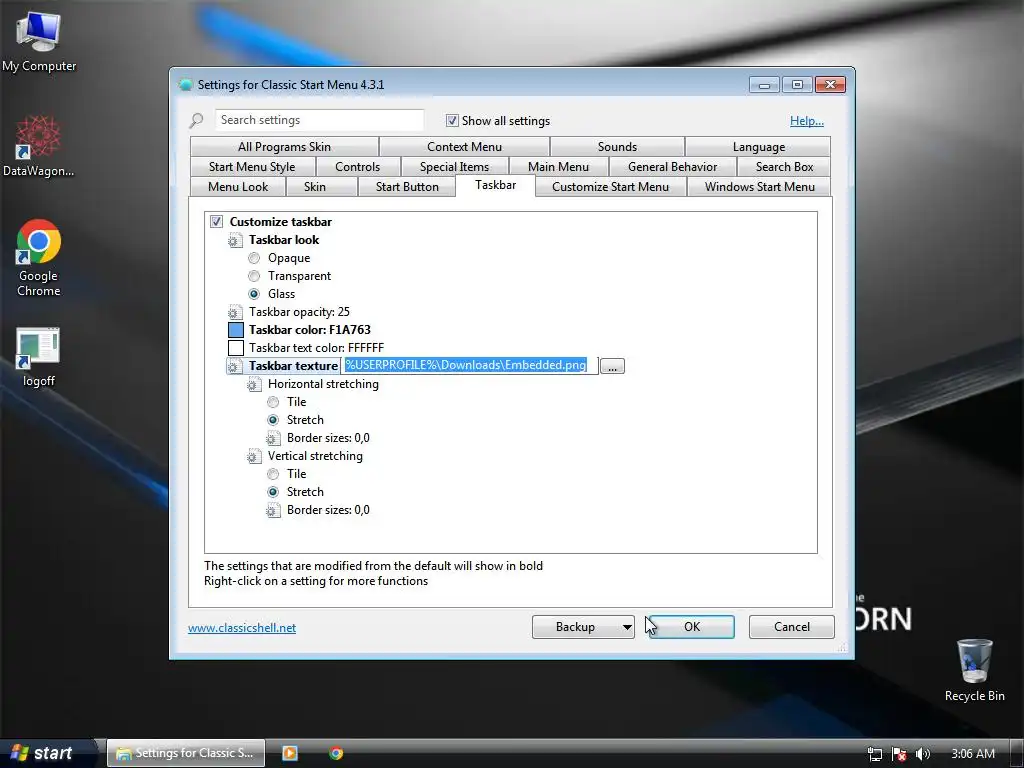Open the Controls tab
This screenshot has height=768, width=1024.
point(357,167)
